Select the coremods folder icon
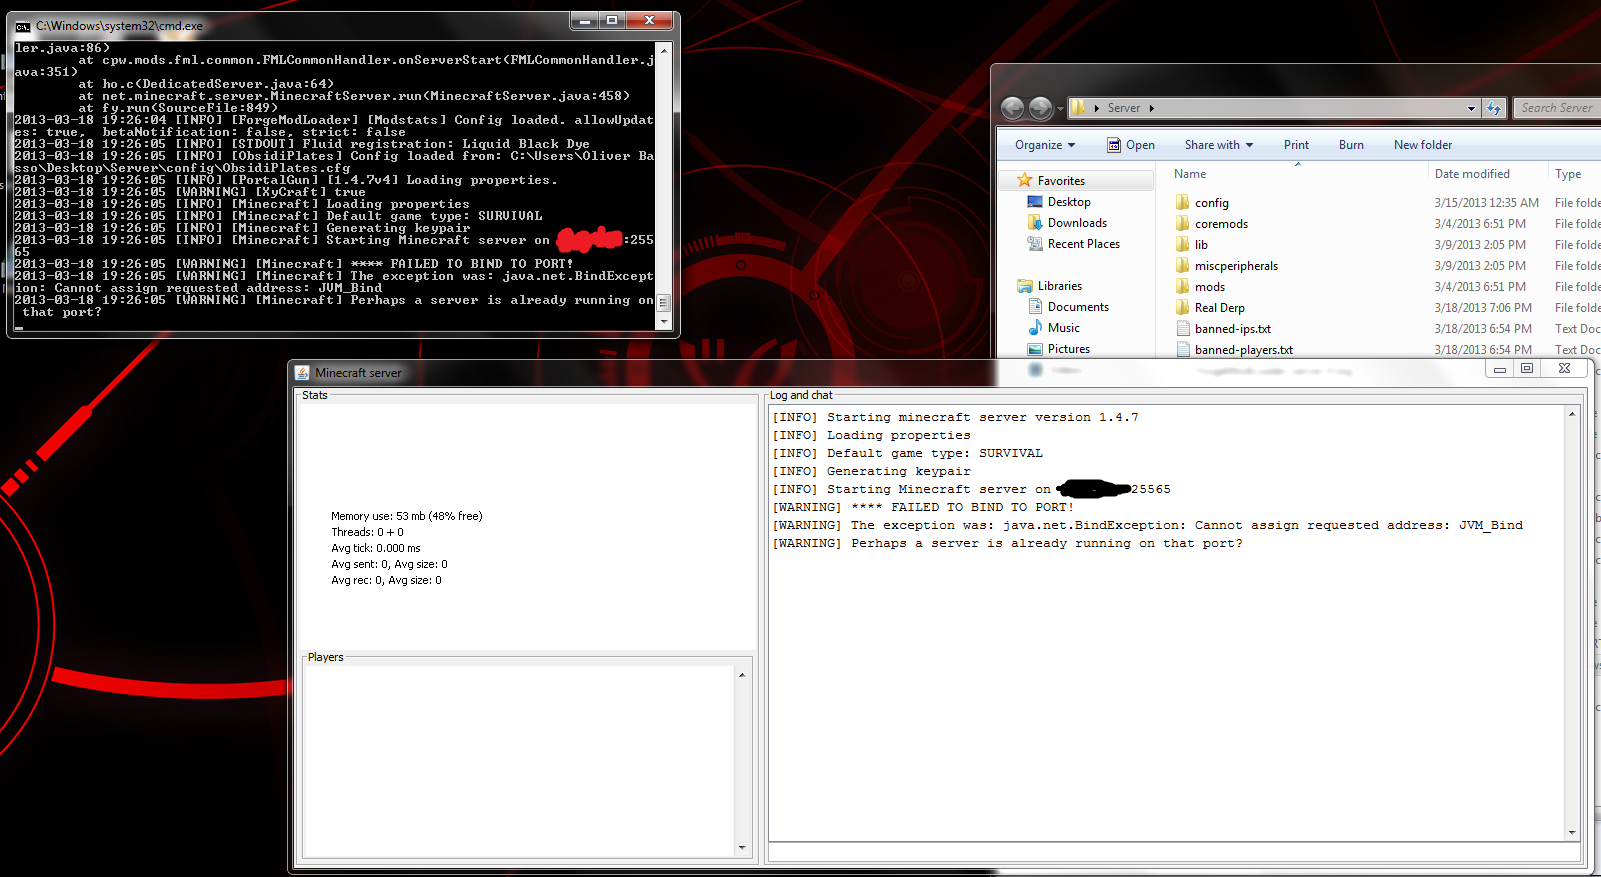Viewport: 1601px width, 877px height. pyautogui.click(x=1183, y=223)
